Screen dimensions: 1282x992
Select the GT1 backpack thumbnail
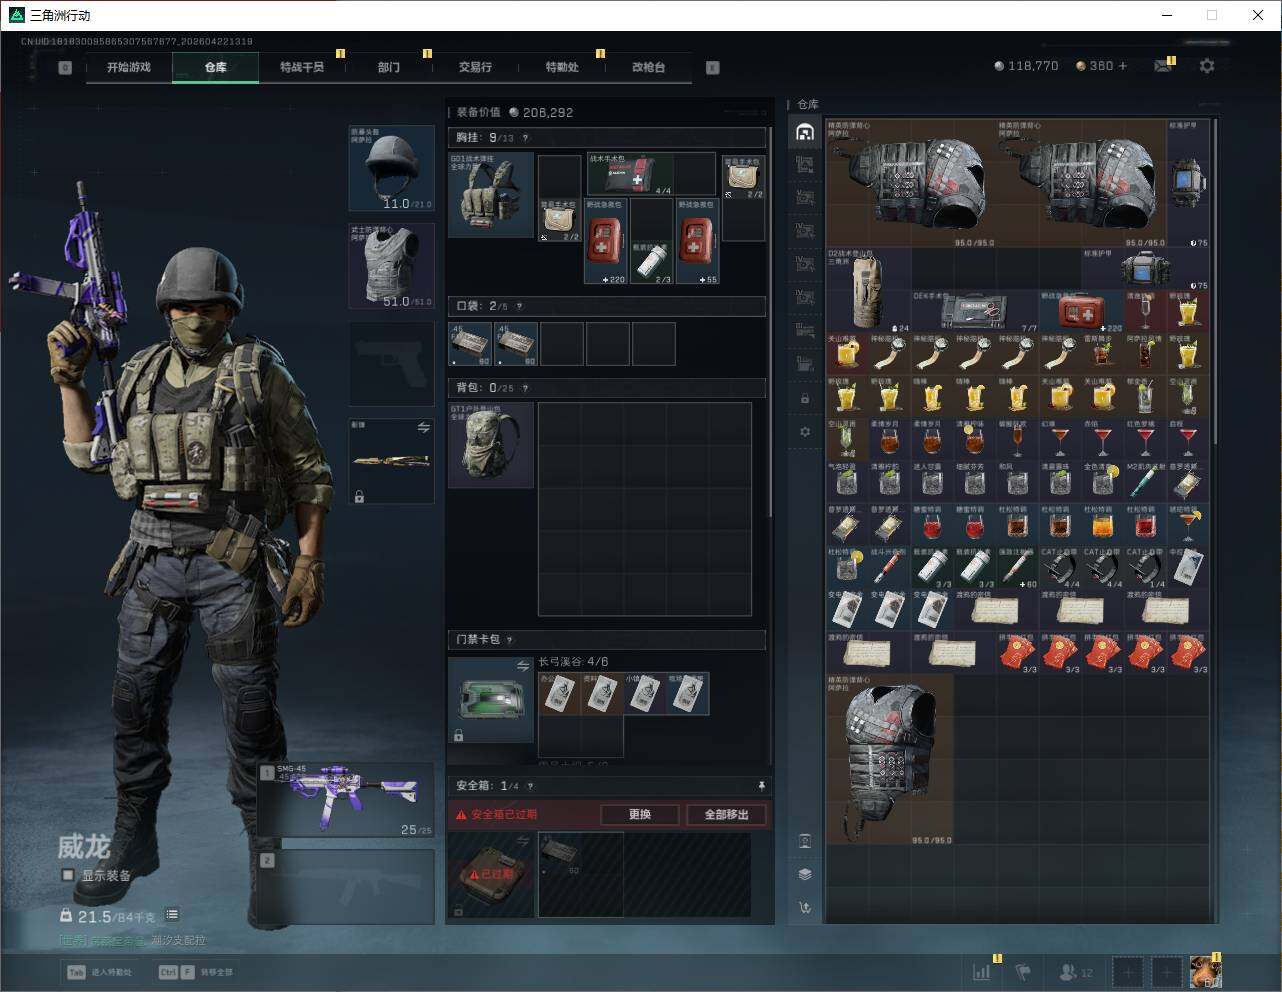point(490,445)
